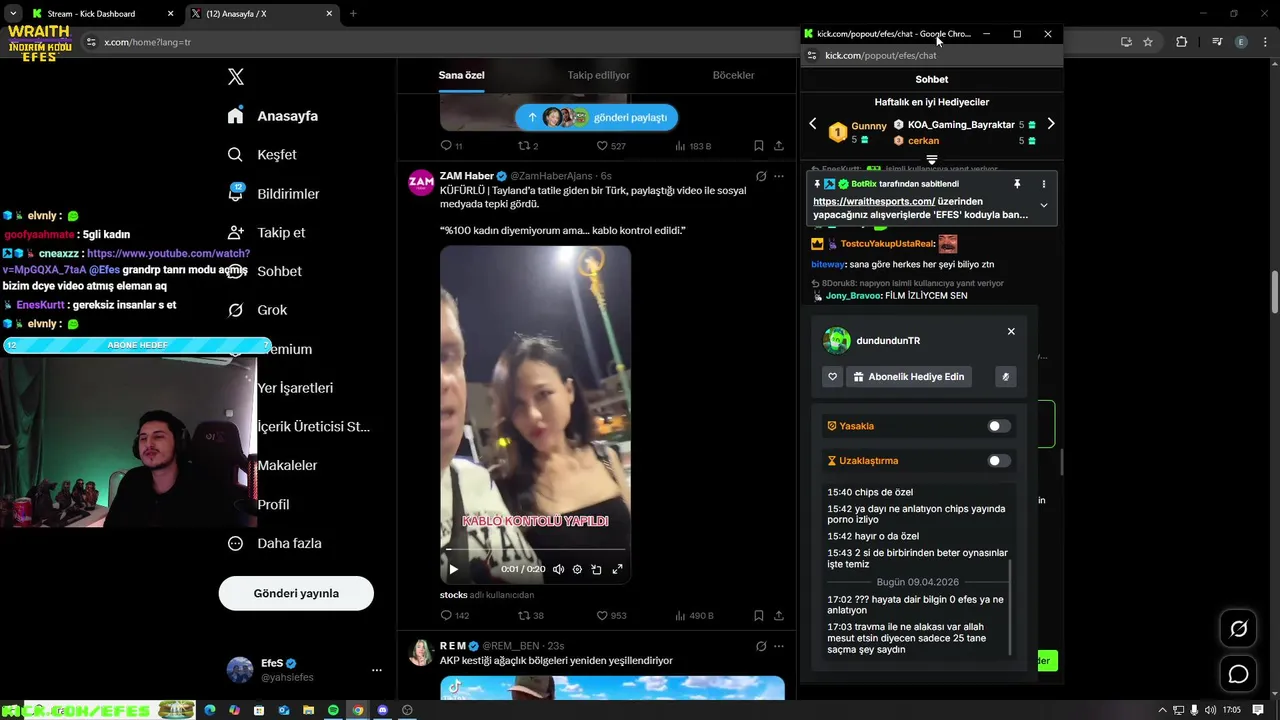This screenshot has height=720, width=1280.
Task: Repost the ZAM Haber post with 38 reposts
Action: (x=531, y=616)
